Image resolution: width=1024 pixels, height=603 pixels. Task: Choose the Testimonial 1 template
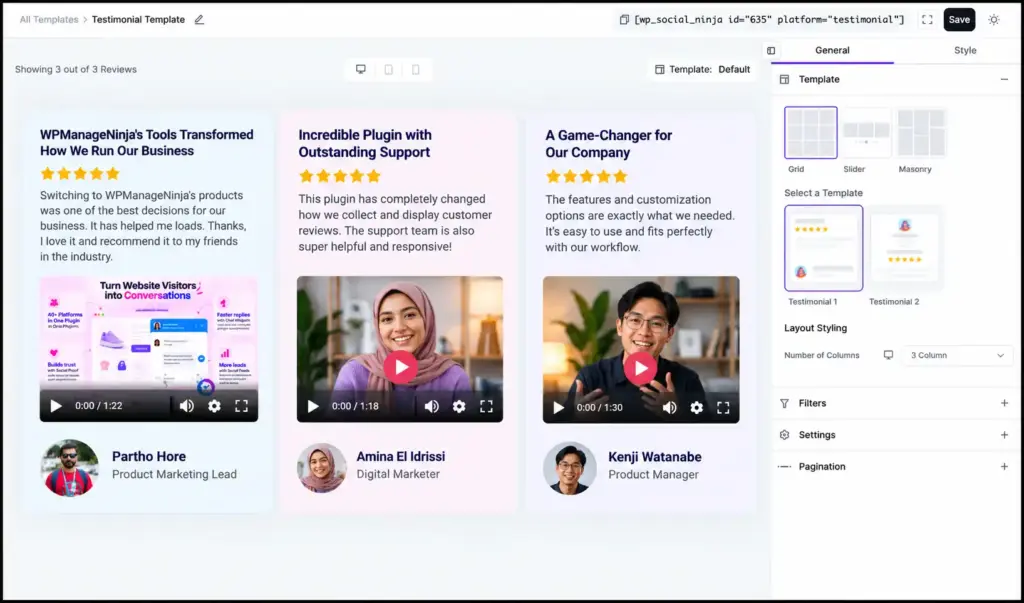pyautogui.click(x=824, y=248)
